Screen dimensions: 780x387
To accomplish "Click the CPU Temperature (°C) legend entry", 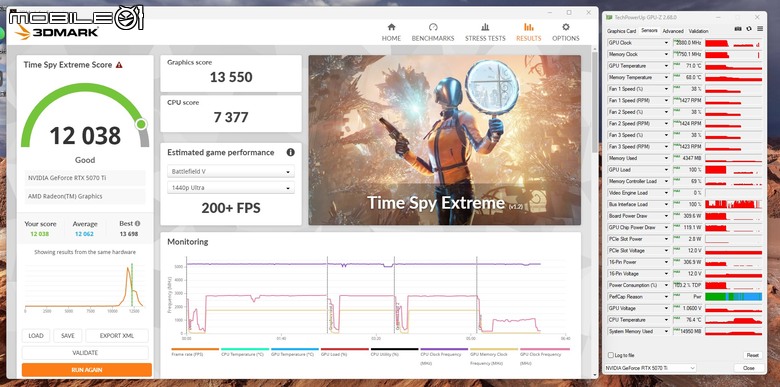I will point(242,355).
